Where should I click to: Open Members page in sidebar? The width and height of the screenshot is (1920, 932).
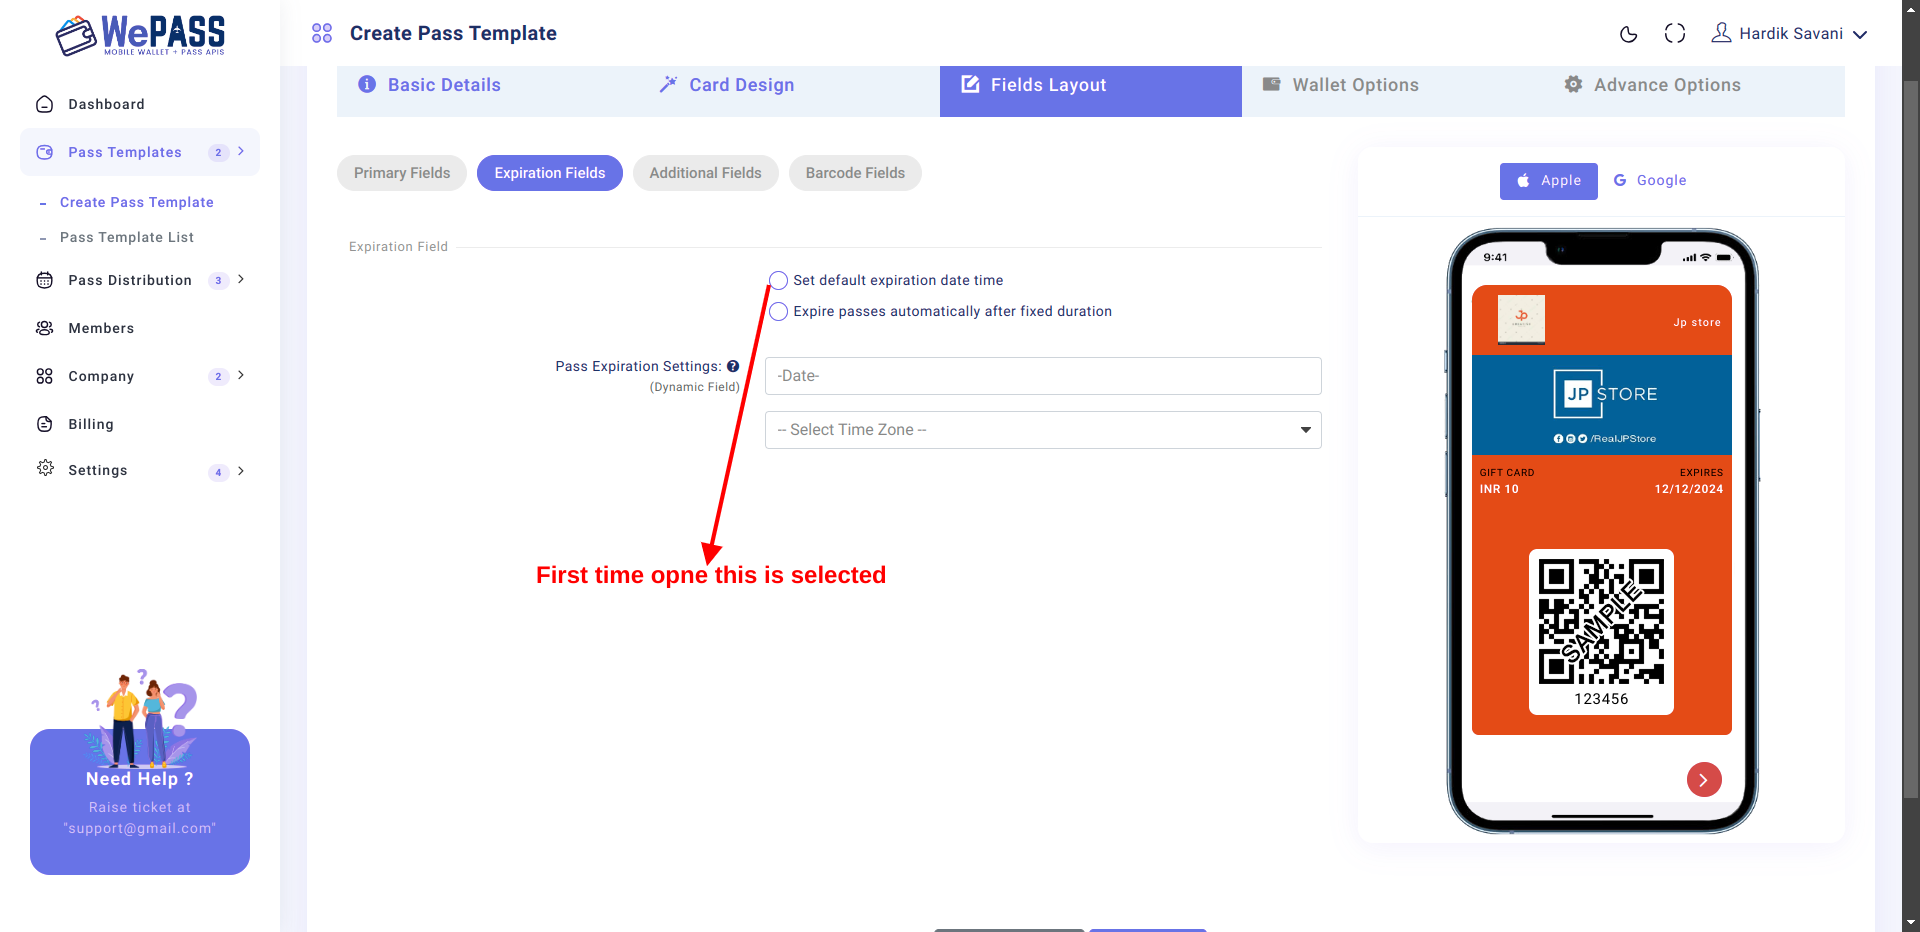[x=101, y=328]
